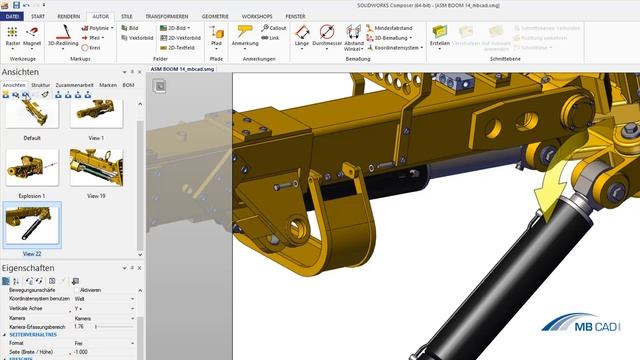Select the View 1 thumbnail
The image size is (640, 360).
[96, 114]
